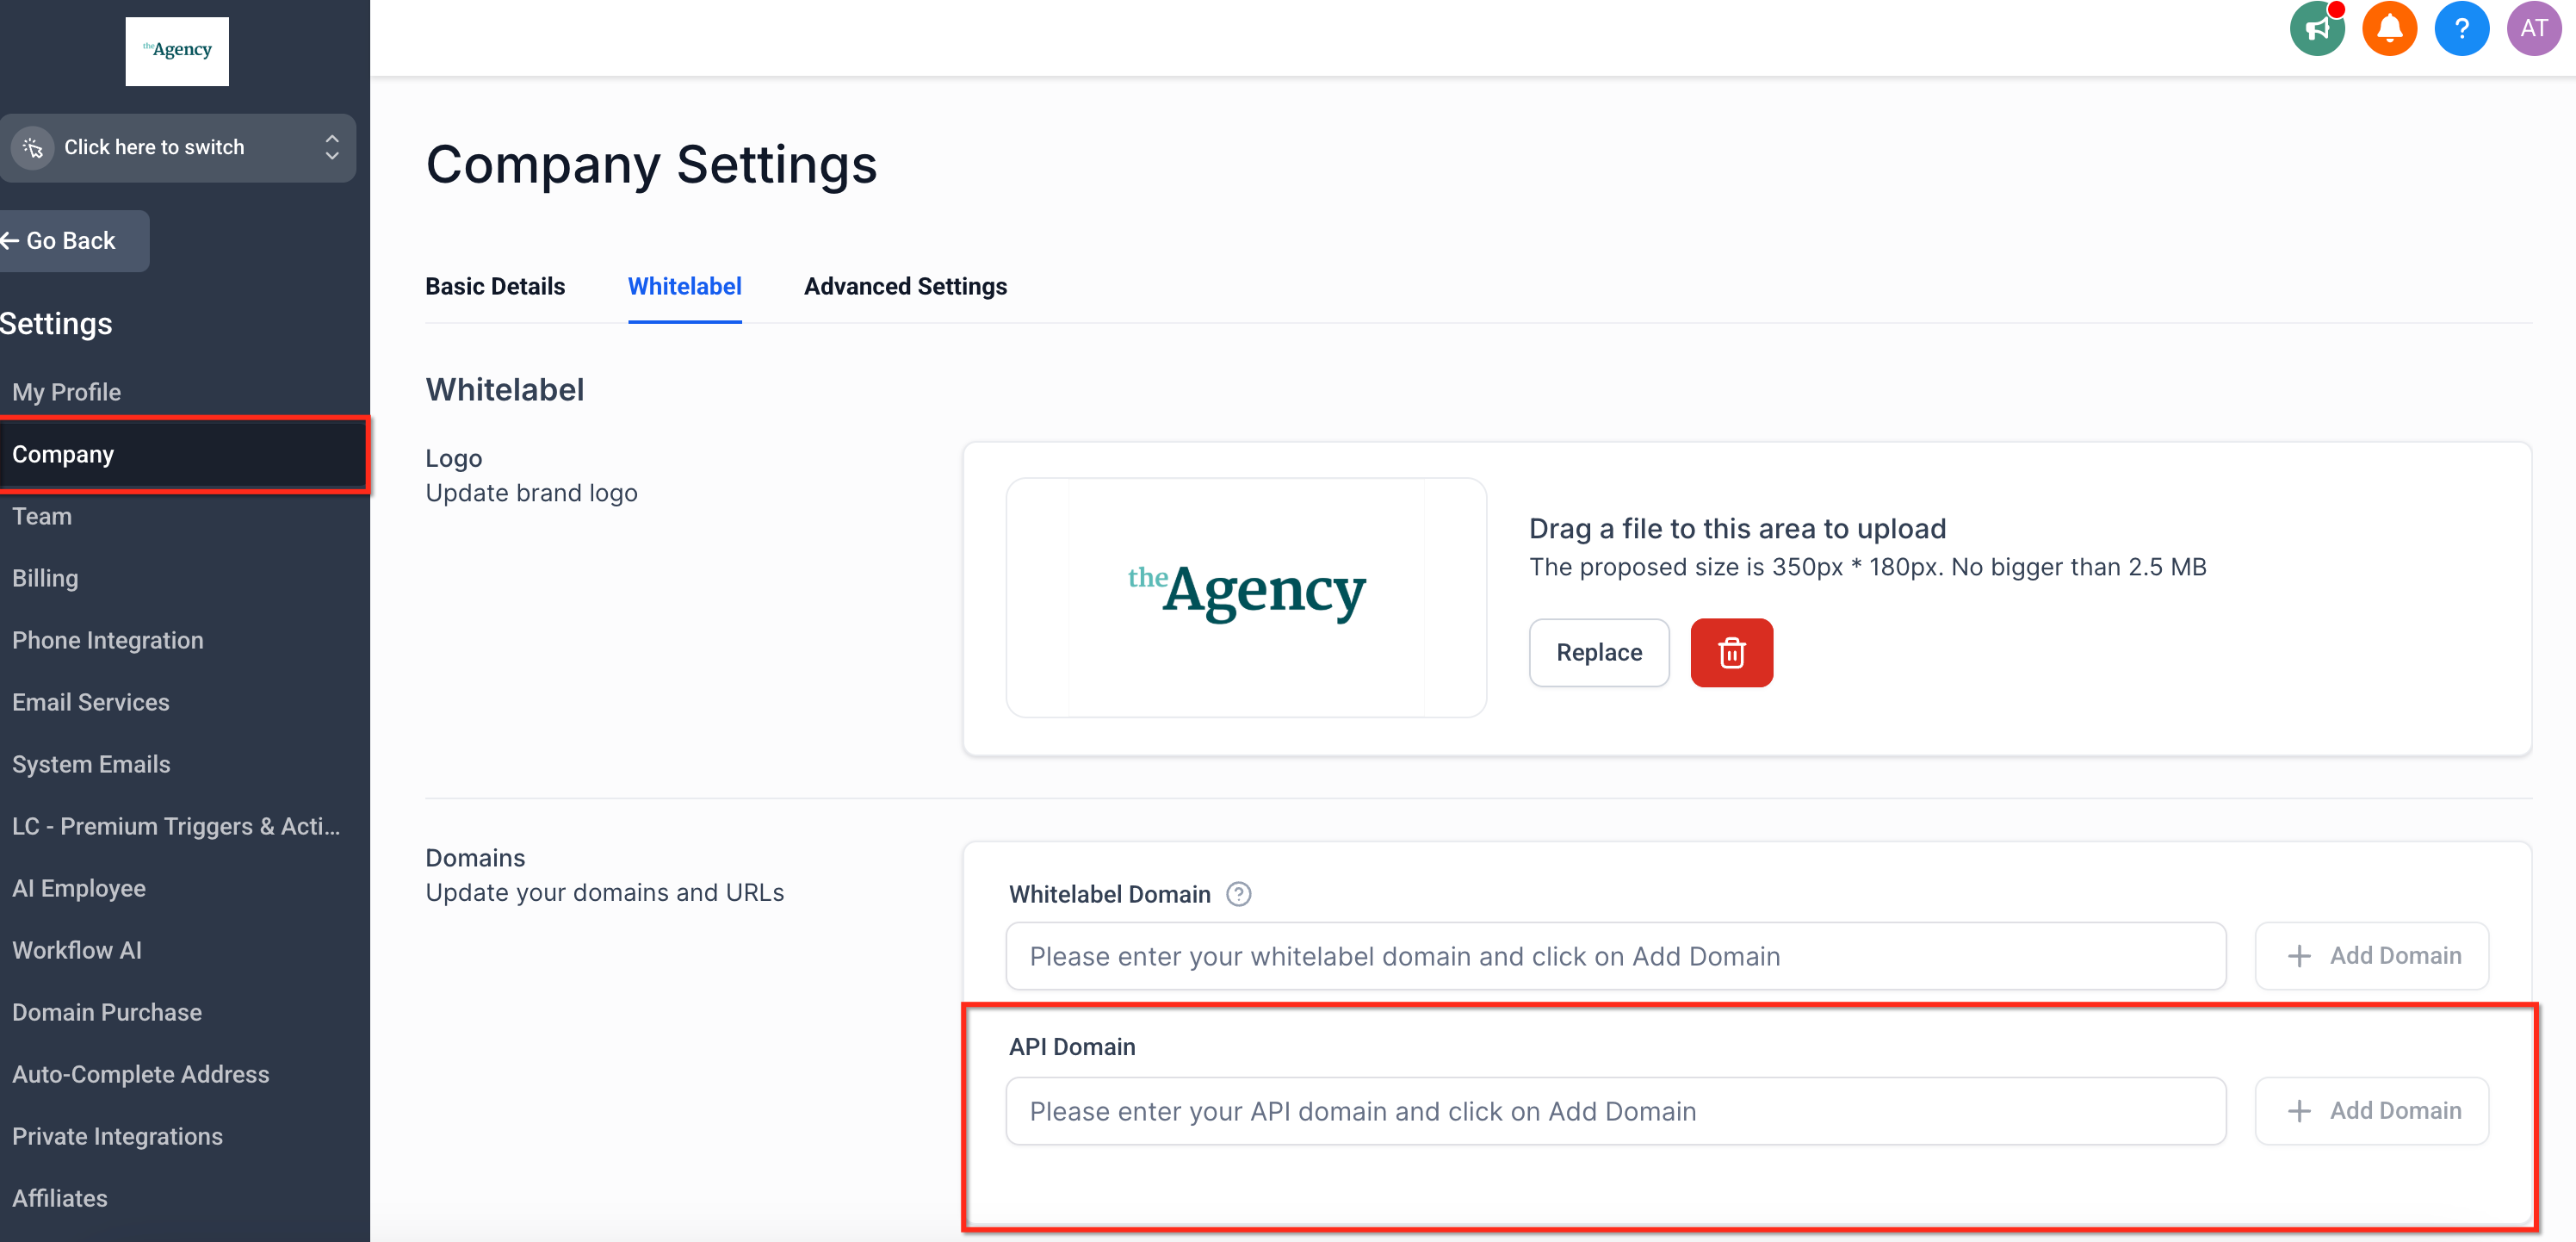Open the AT user avatar menu

(x=2533, y=28)
